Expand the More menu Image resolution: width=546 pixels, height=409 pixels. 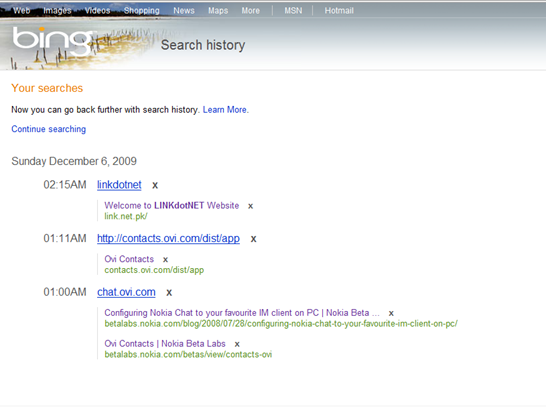pos(251,10)
